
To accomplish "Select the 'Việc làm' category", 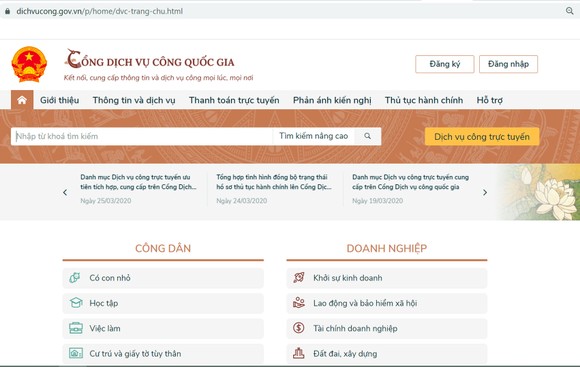I will click(163, 328).
